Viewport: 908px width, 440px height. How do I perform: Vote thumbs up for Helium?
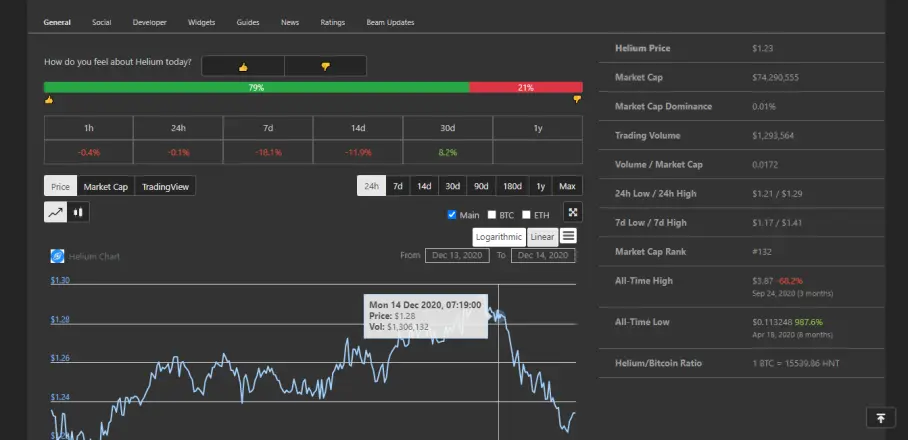click(x=243, y=66)
